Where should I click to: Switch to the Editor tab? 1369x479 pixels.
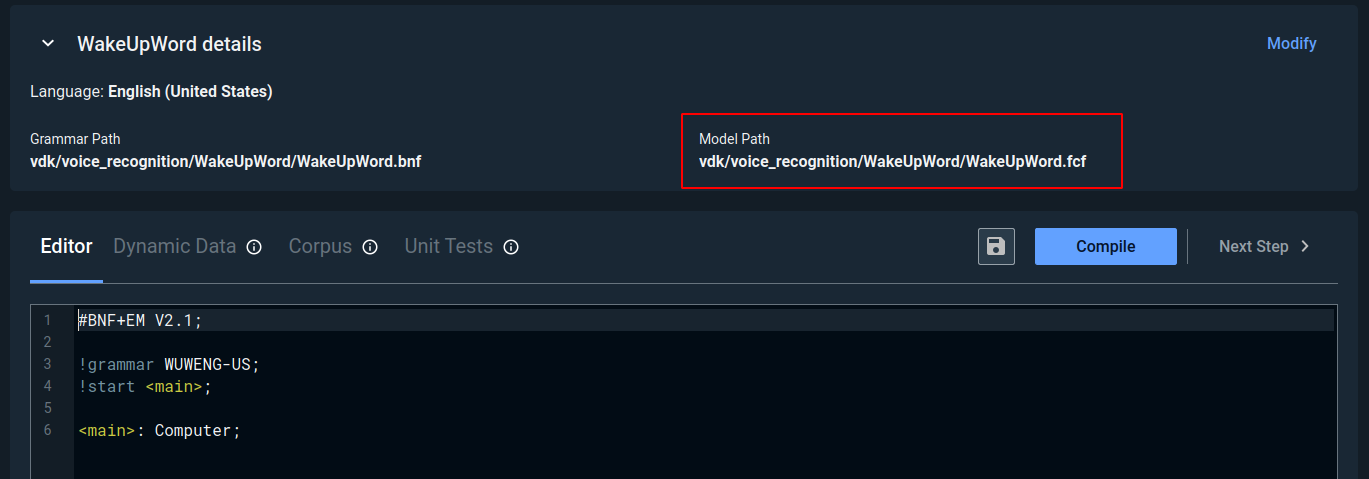[x=66, y=246]
